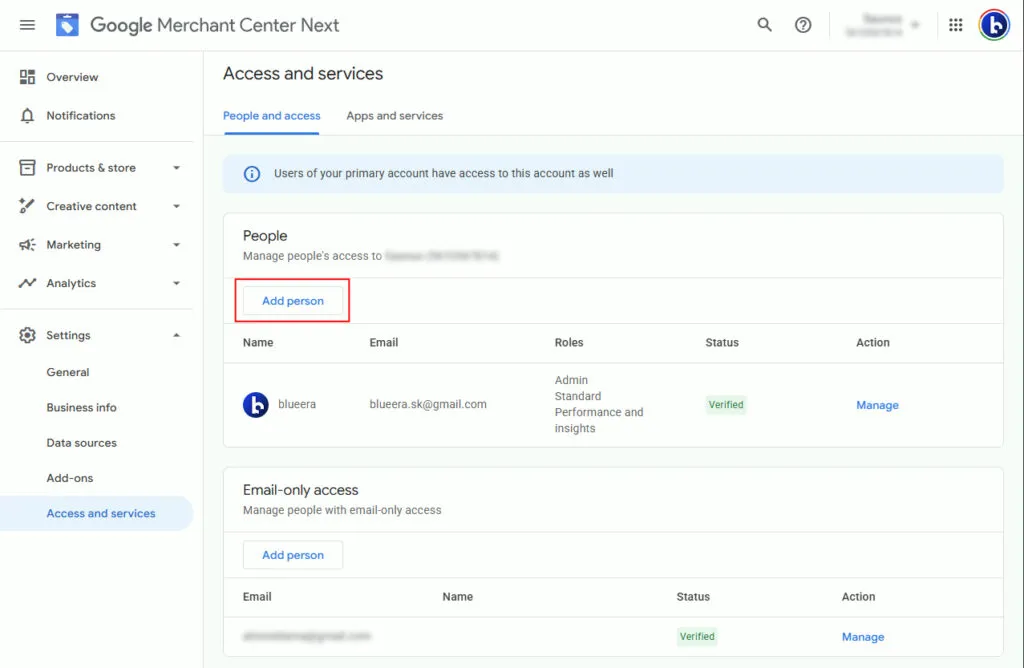This screenshot has height=668, width=1024.
Task: Expand the Marketing menu arrow
Action: coord(176,245)
